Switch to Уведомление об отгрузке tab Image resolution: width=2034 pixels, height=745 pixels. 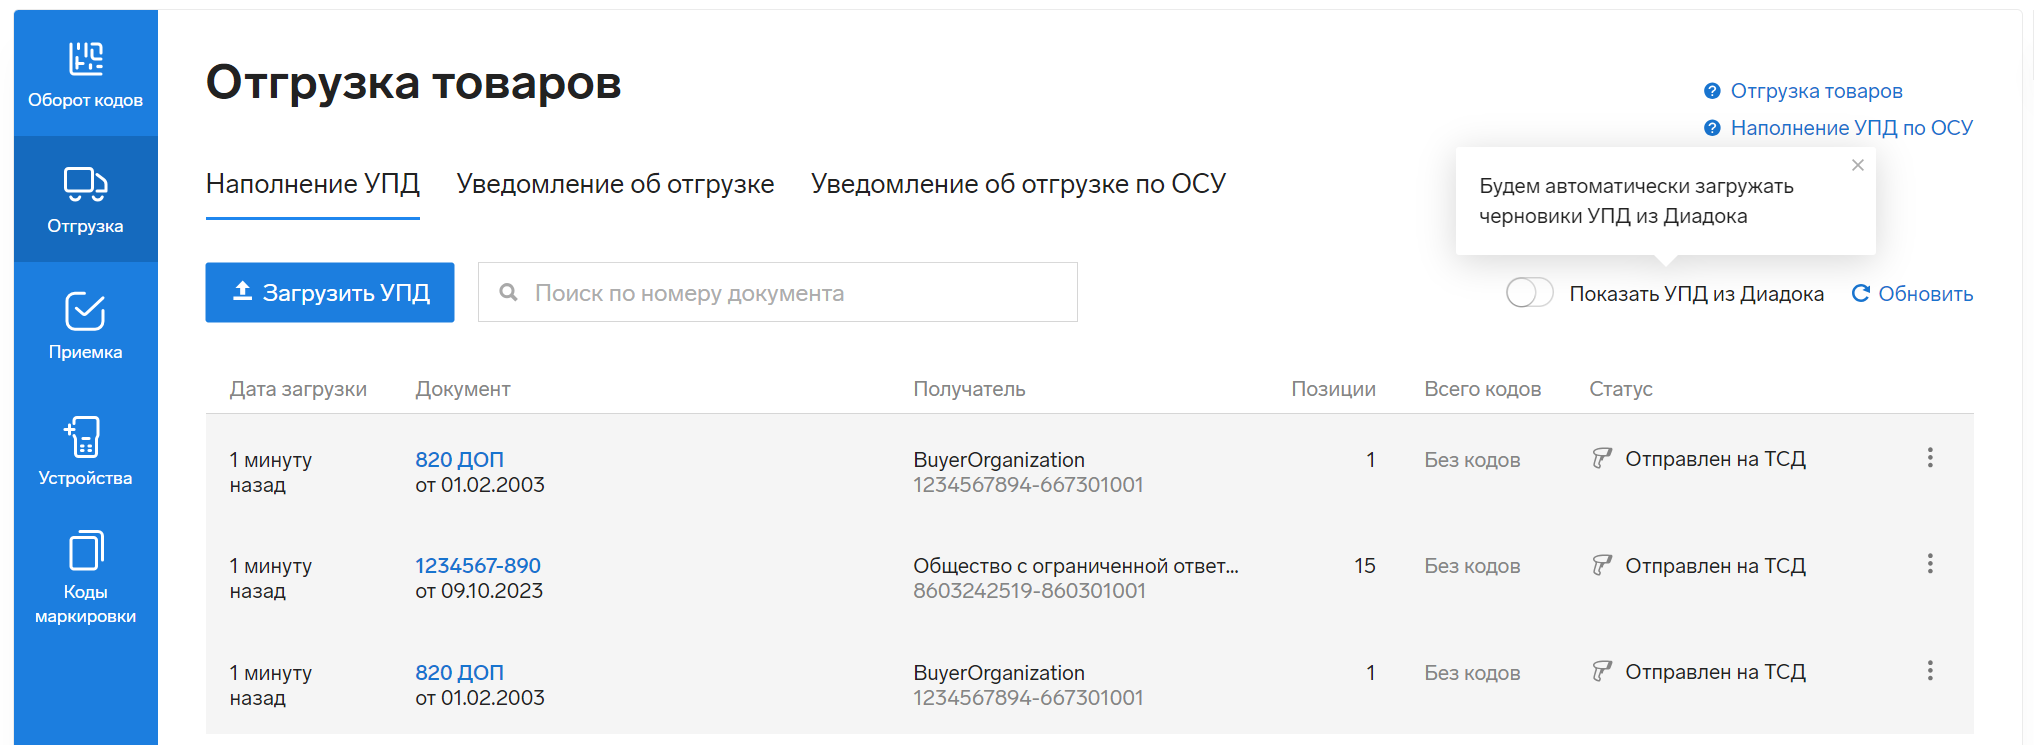(615, 184)
